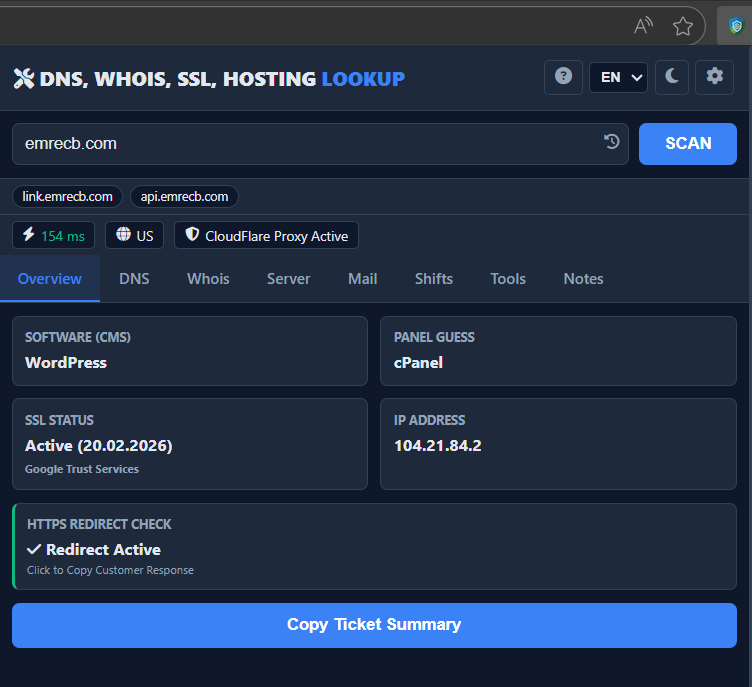The image size is (752, 687).
Task: Click the search history clock icon
Action: point(612,143)
